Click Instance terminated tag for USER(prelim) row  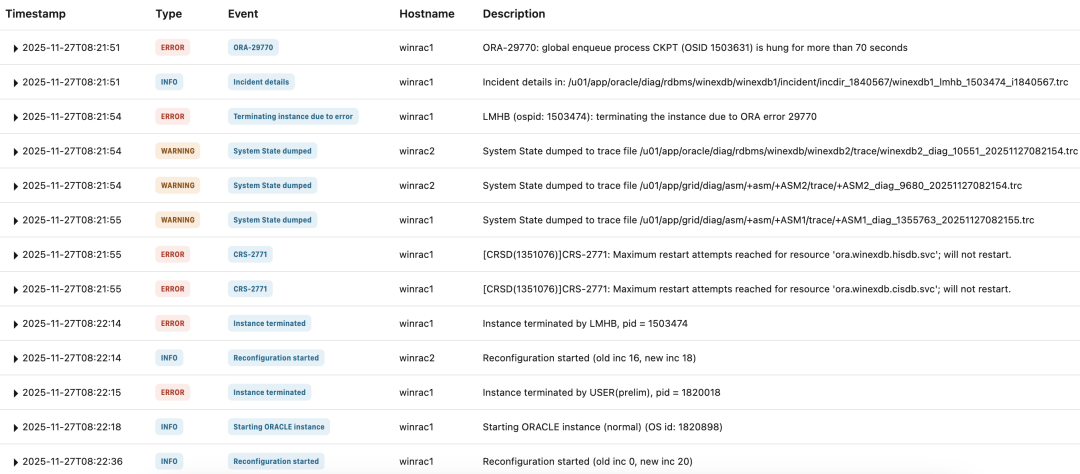tap(269, 392)
